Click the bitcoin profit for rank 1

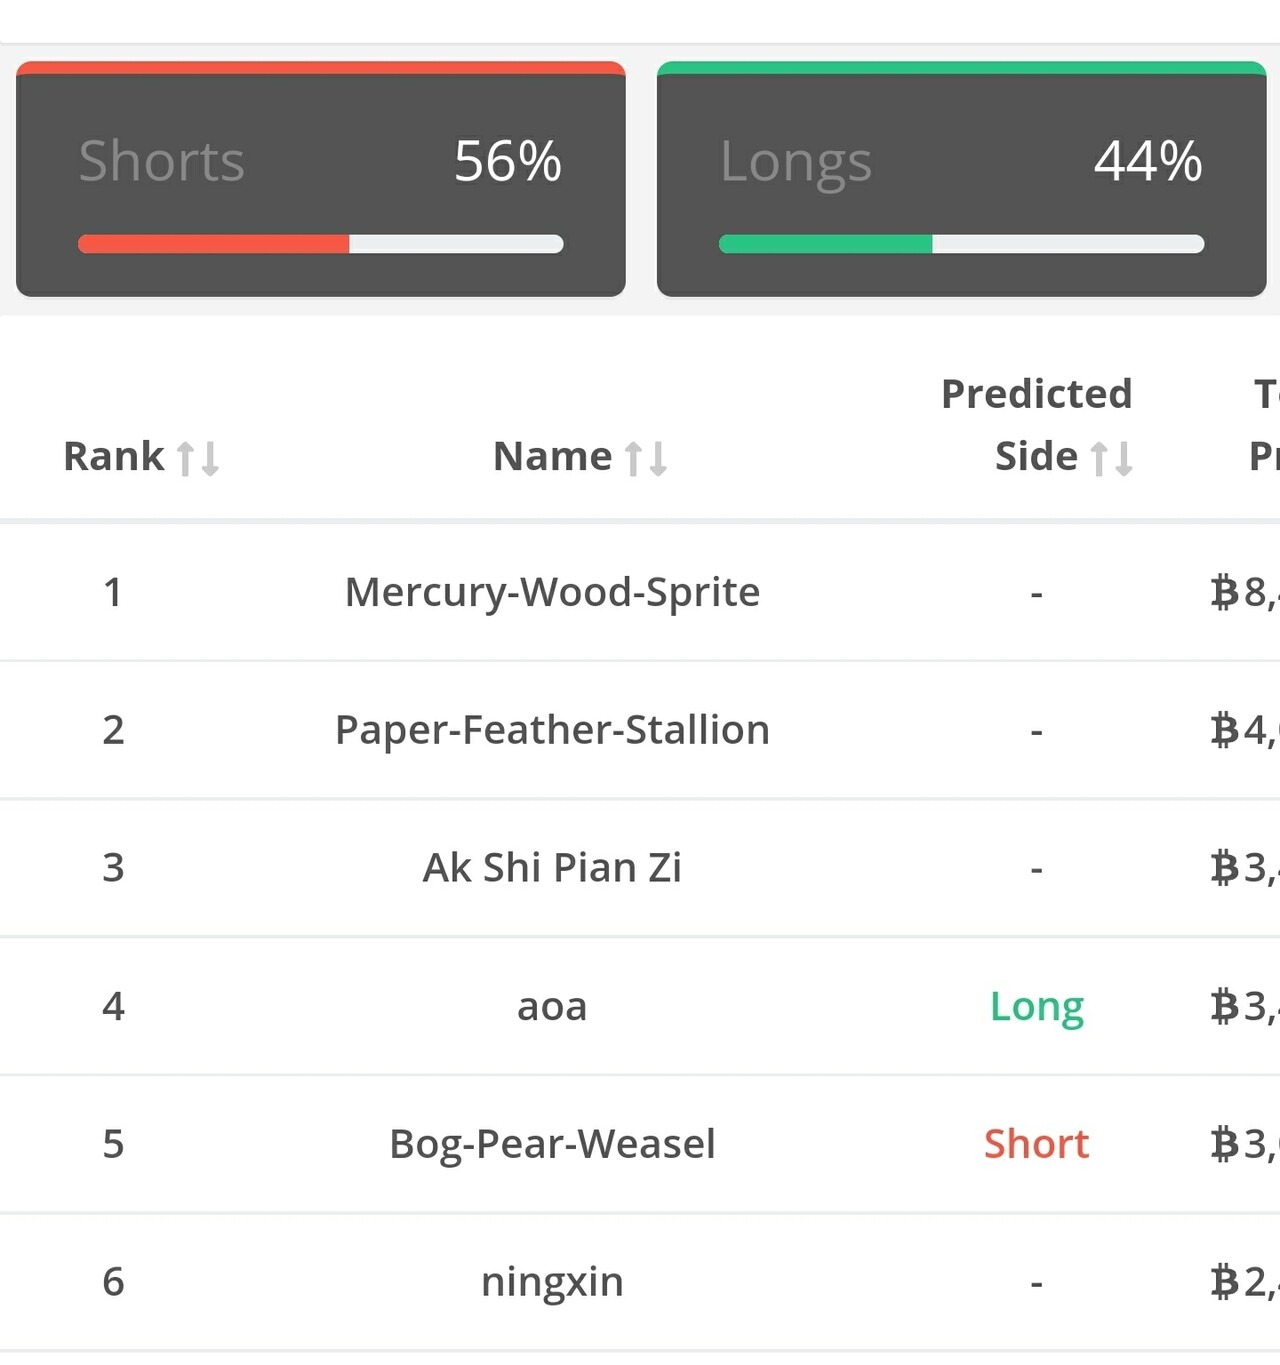tap(1243, 592)
